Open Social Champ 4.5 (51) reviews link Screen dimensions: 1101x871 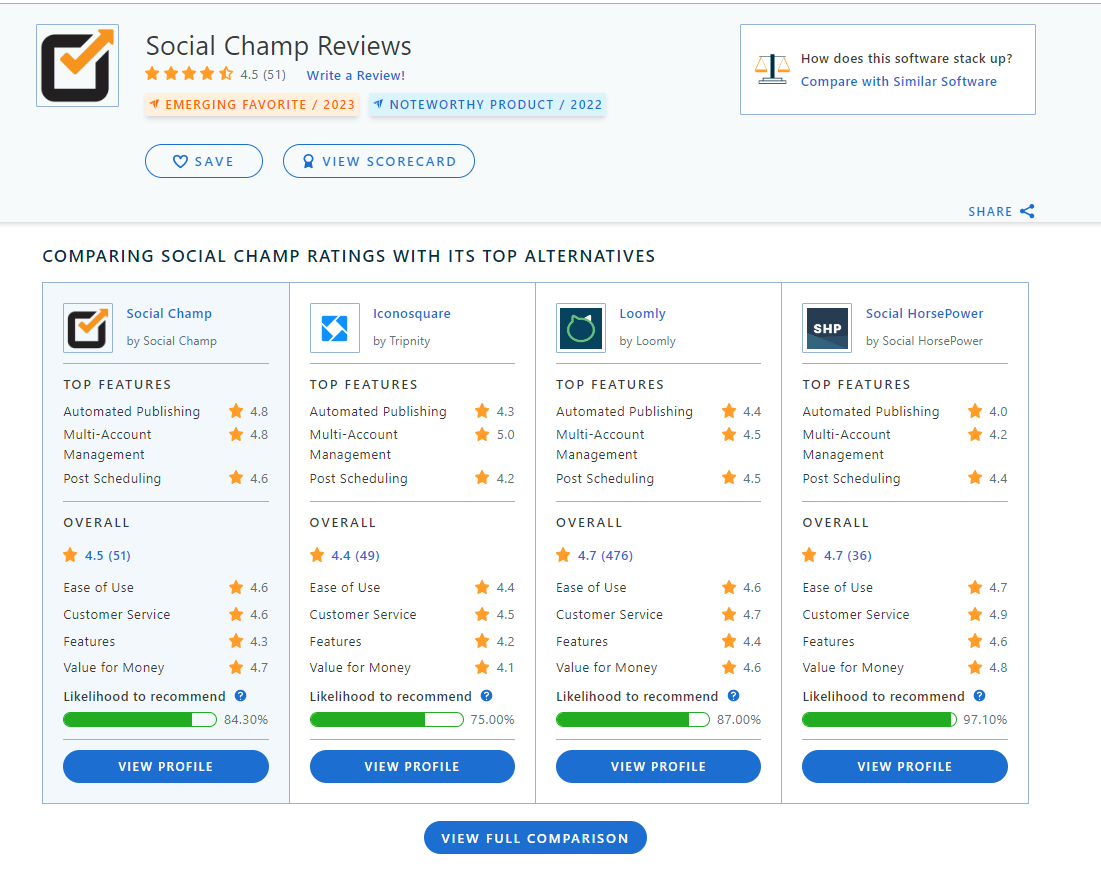pos(107,556)
